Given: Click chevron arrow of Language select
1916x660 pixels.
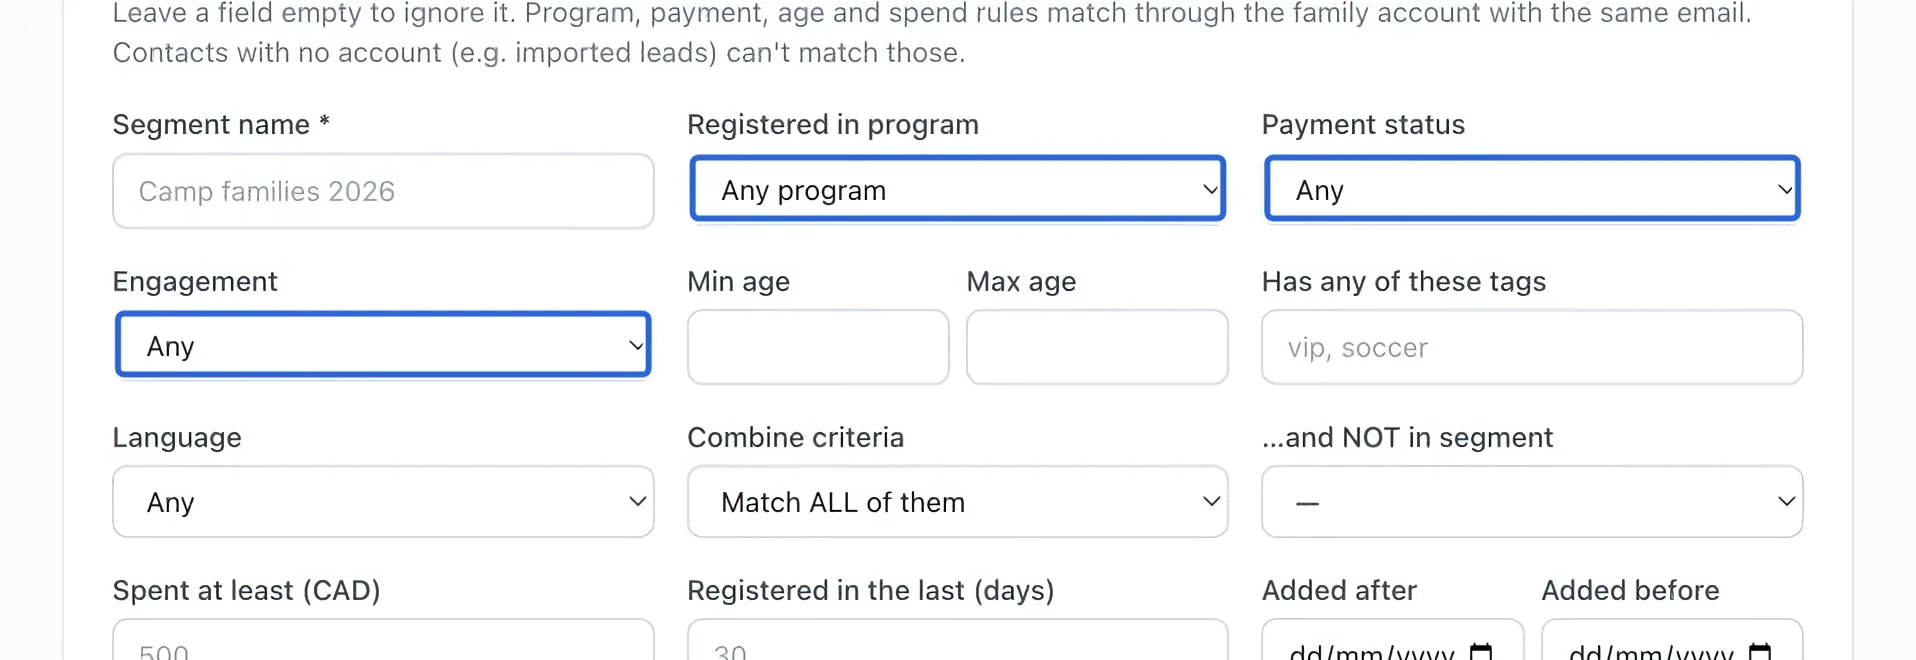Looking at the screenshot, I should pos(637,501).
